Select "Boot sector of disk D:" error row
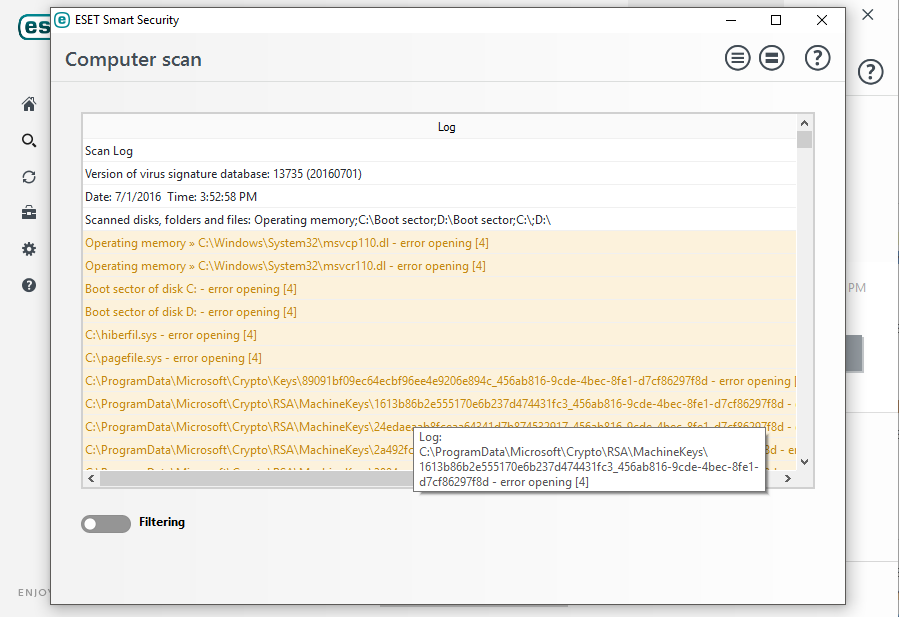The height and width of the screenshot is (617, 899). click(x=440, y=311)
